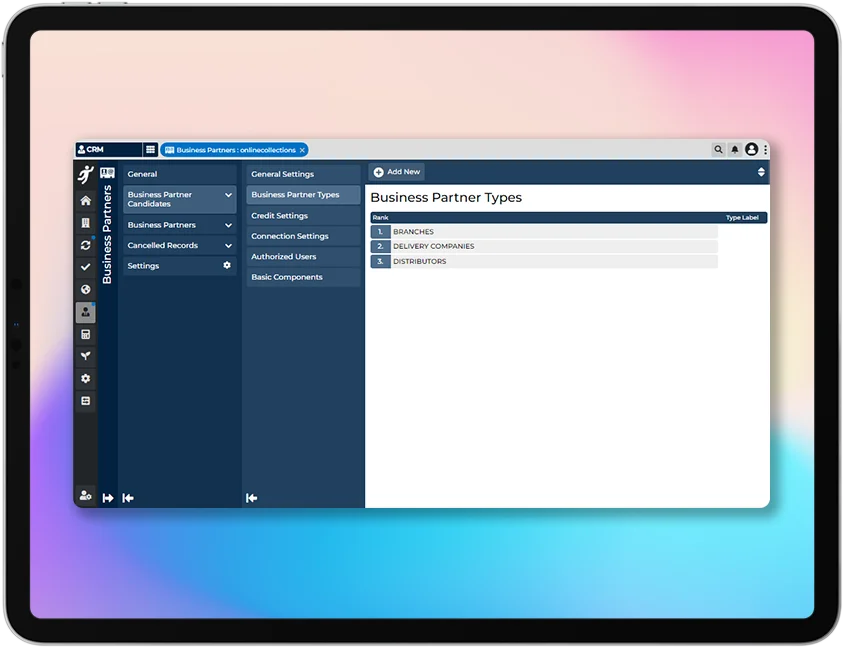Click the checkmark icon in sidebar

pos(86,267)
